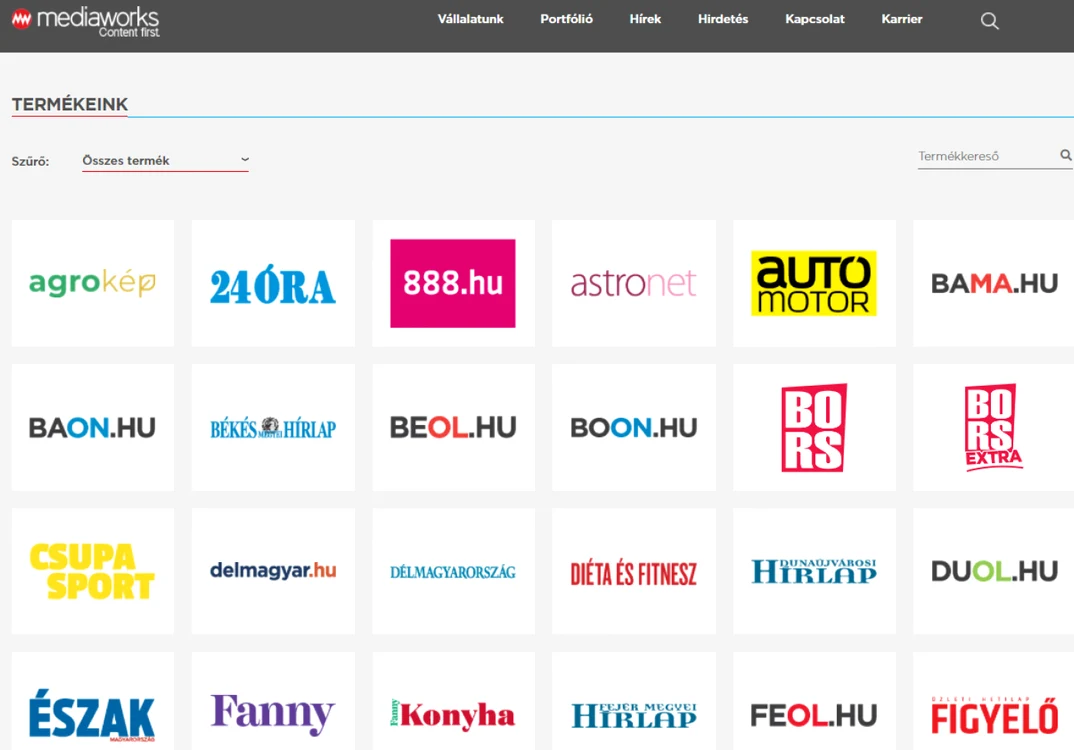1074x750 pixels.
Task: Click the Szűrő: filter label
Action: (x=30, y=162)
